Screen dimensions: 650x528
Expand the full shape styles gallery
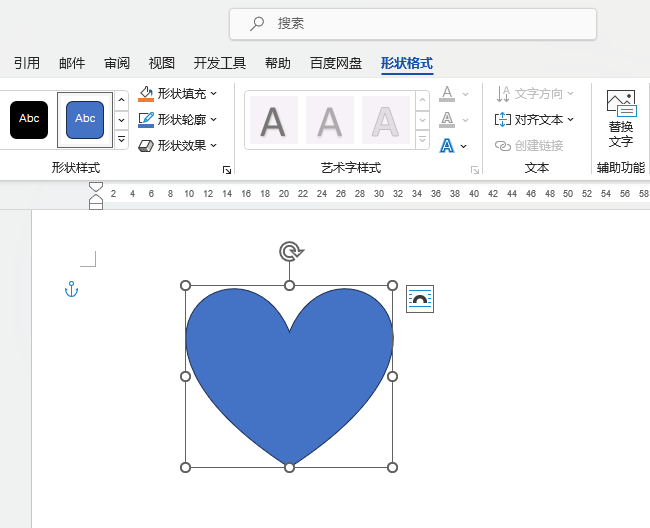click(121, 139)
